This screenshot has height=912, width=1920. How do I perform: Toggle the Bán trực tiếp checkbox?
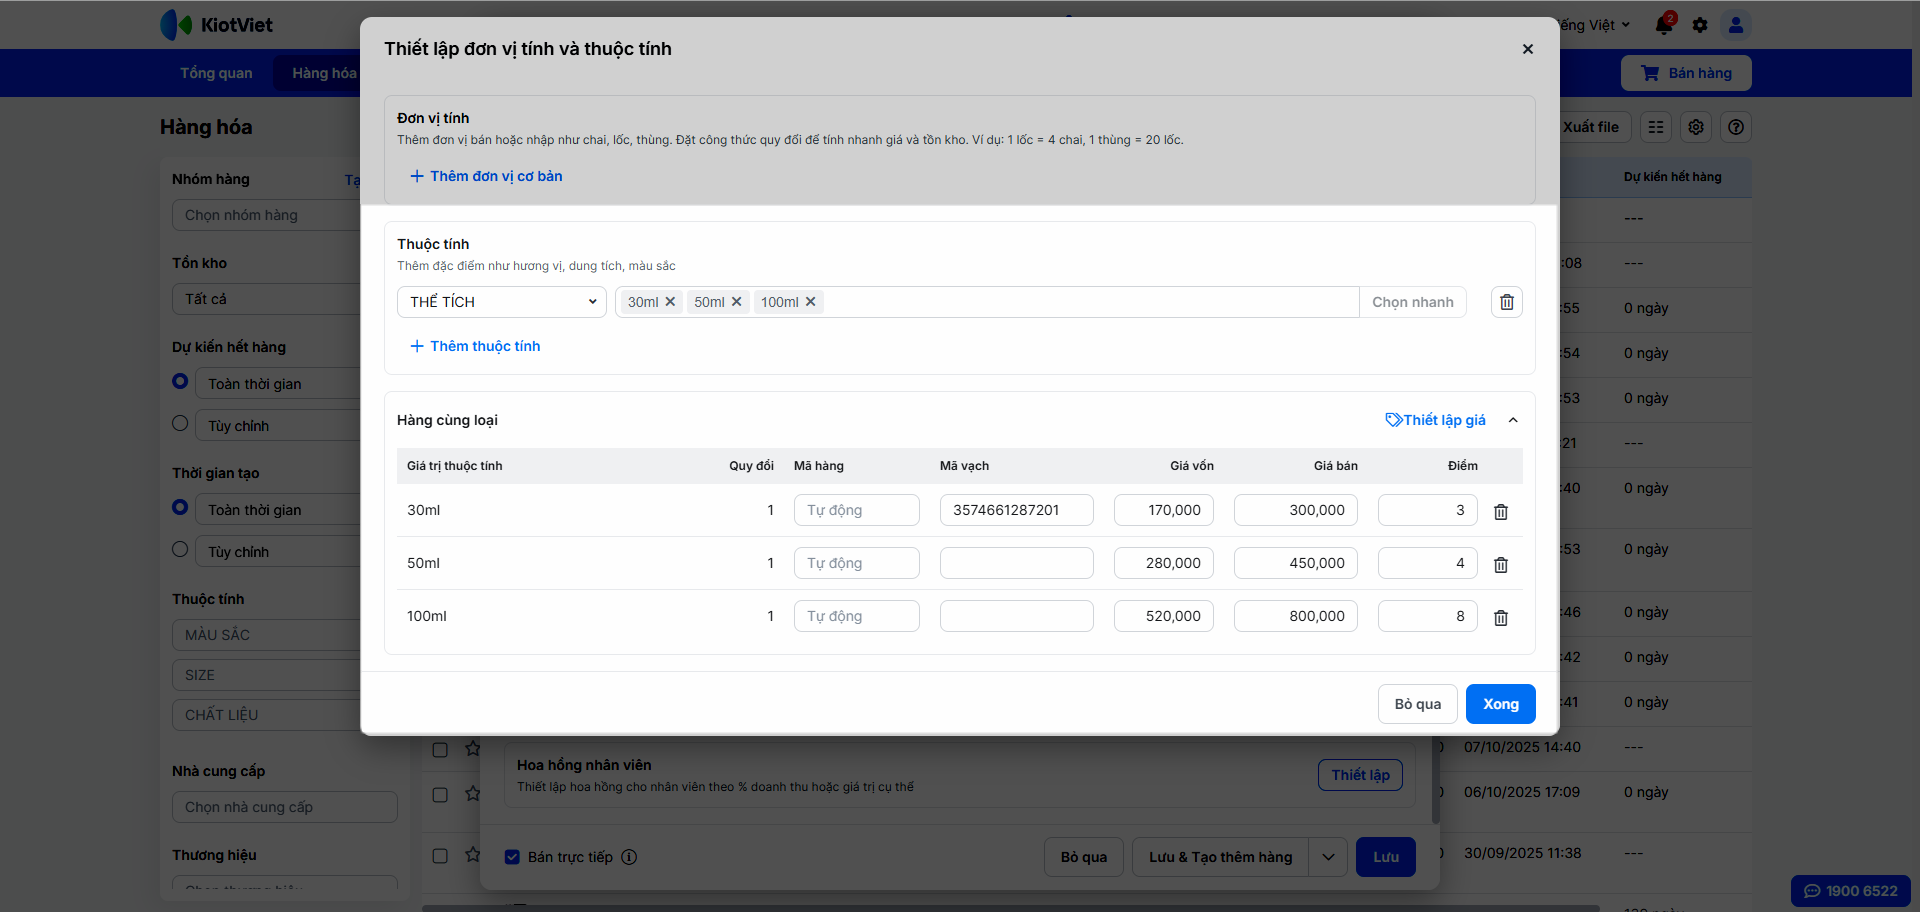[512, 857]
